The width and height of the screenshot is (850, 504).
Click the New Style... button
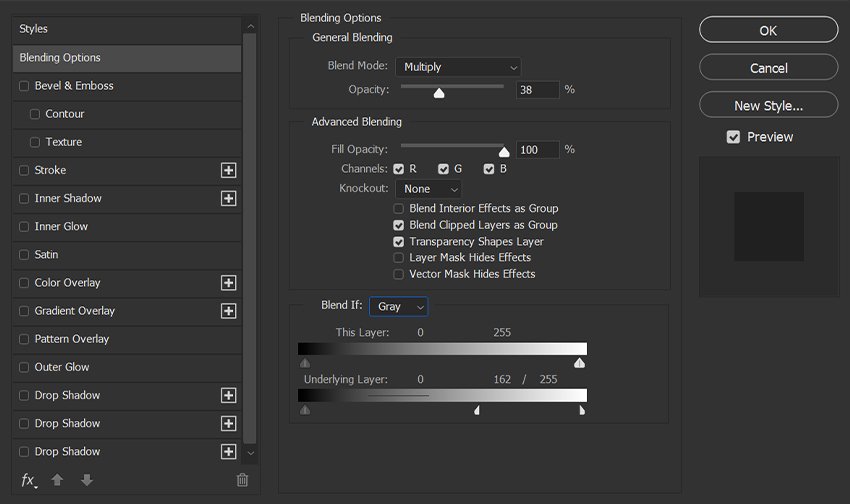769,105
